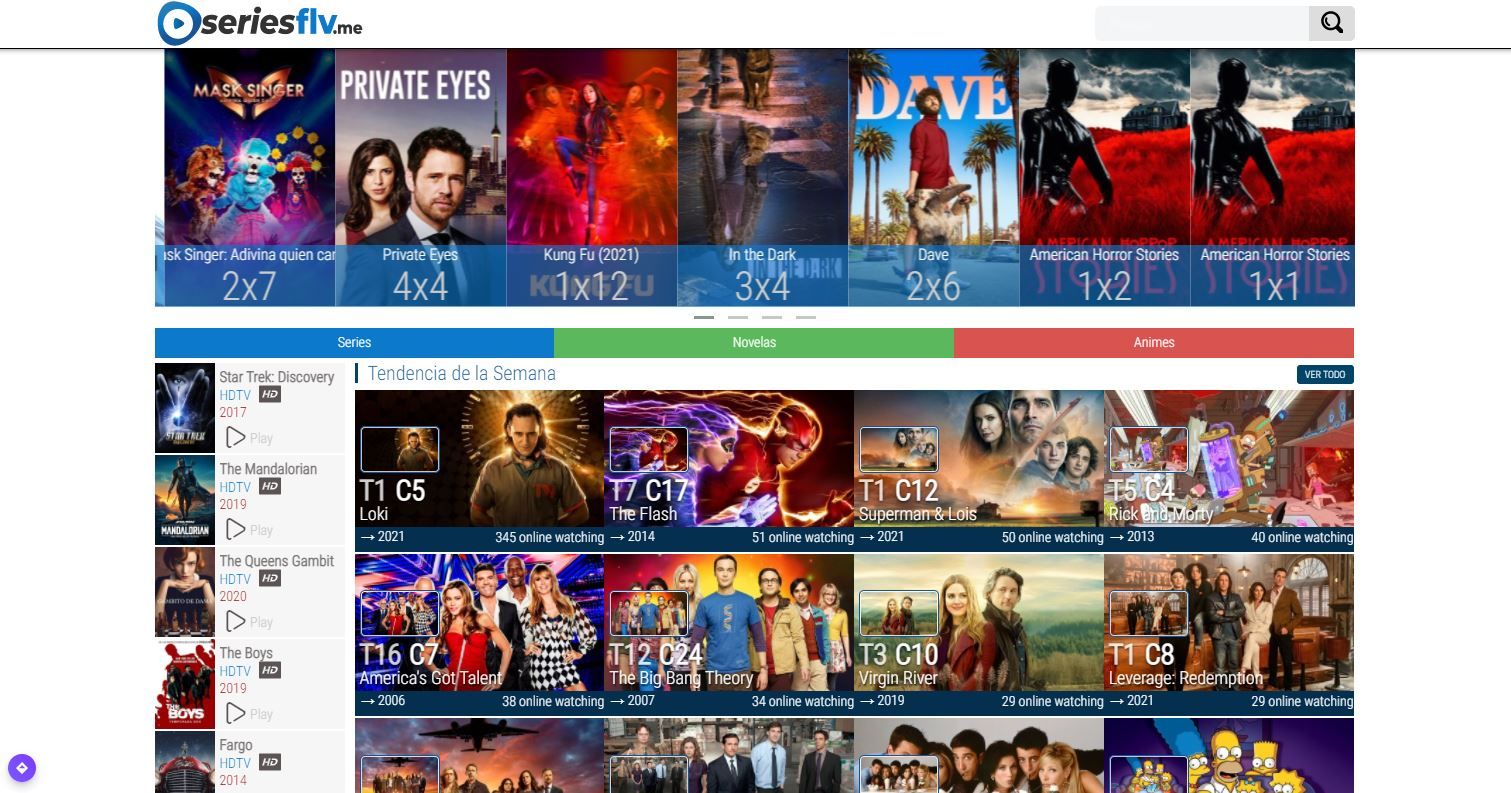Open Private Eyes 4x4 carousel poster
Viewport: 1511px width, 793px height.
point(420,178)
